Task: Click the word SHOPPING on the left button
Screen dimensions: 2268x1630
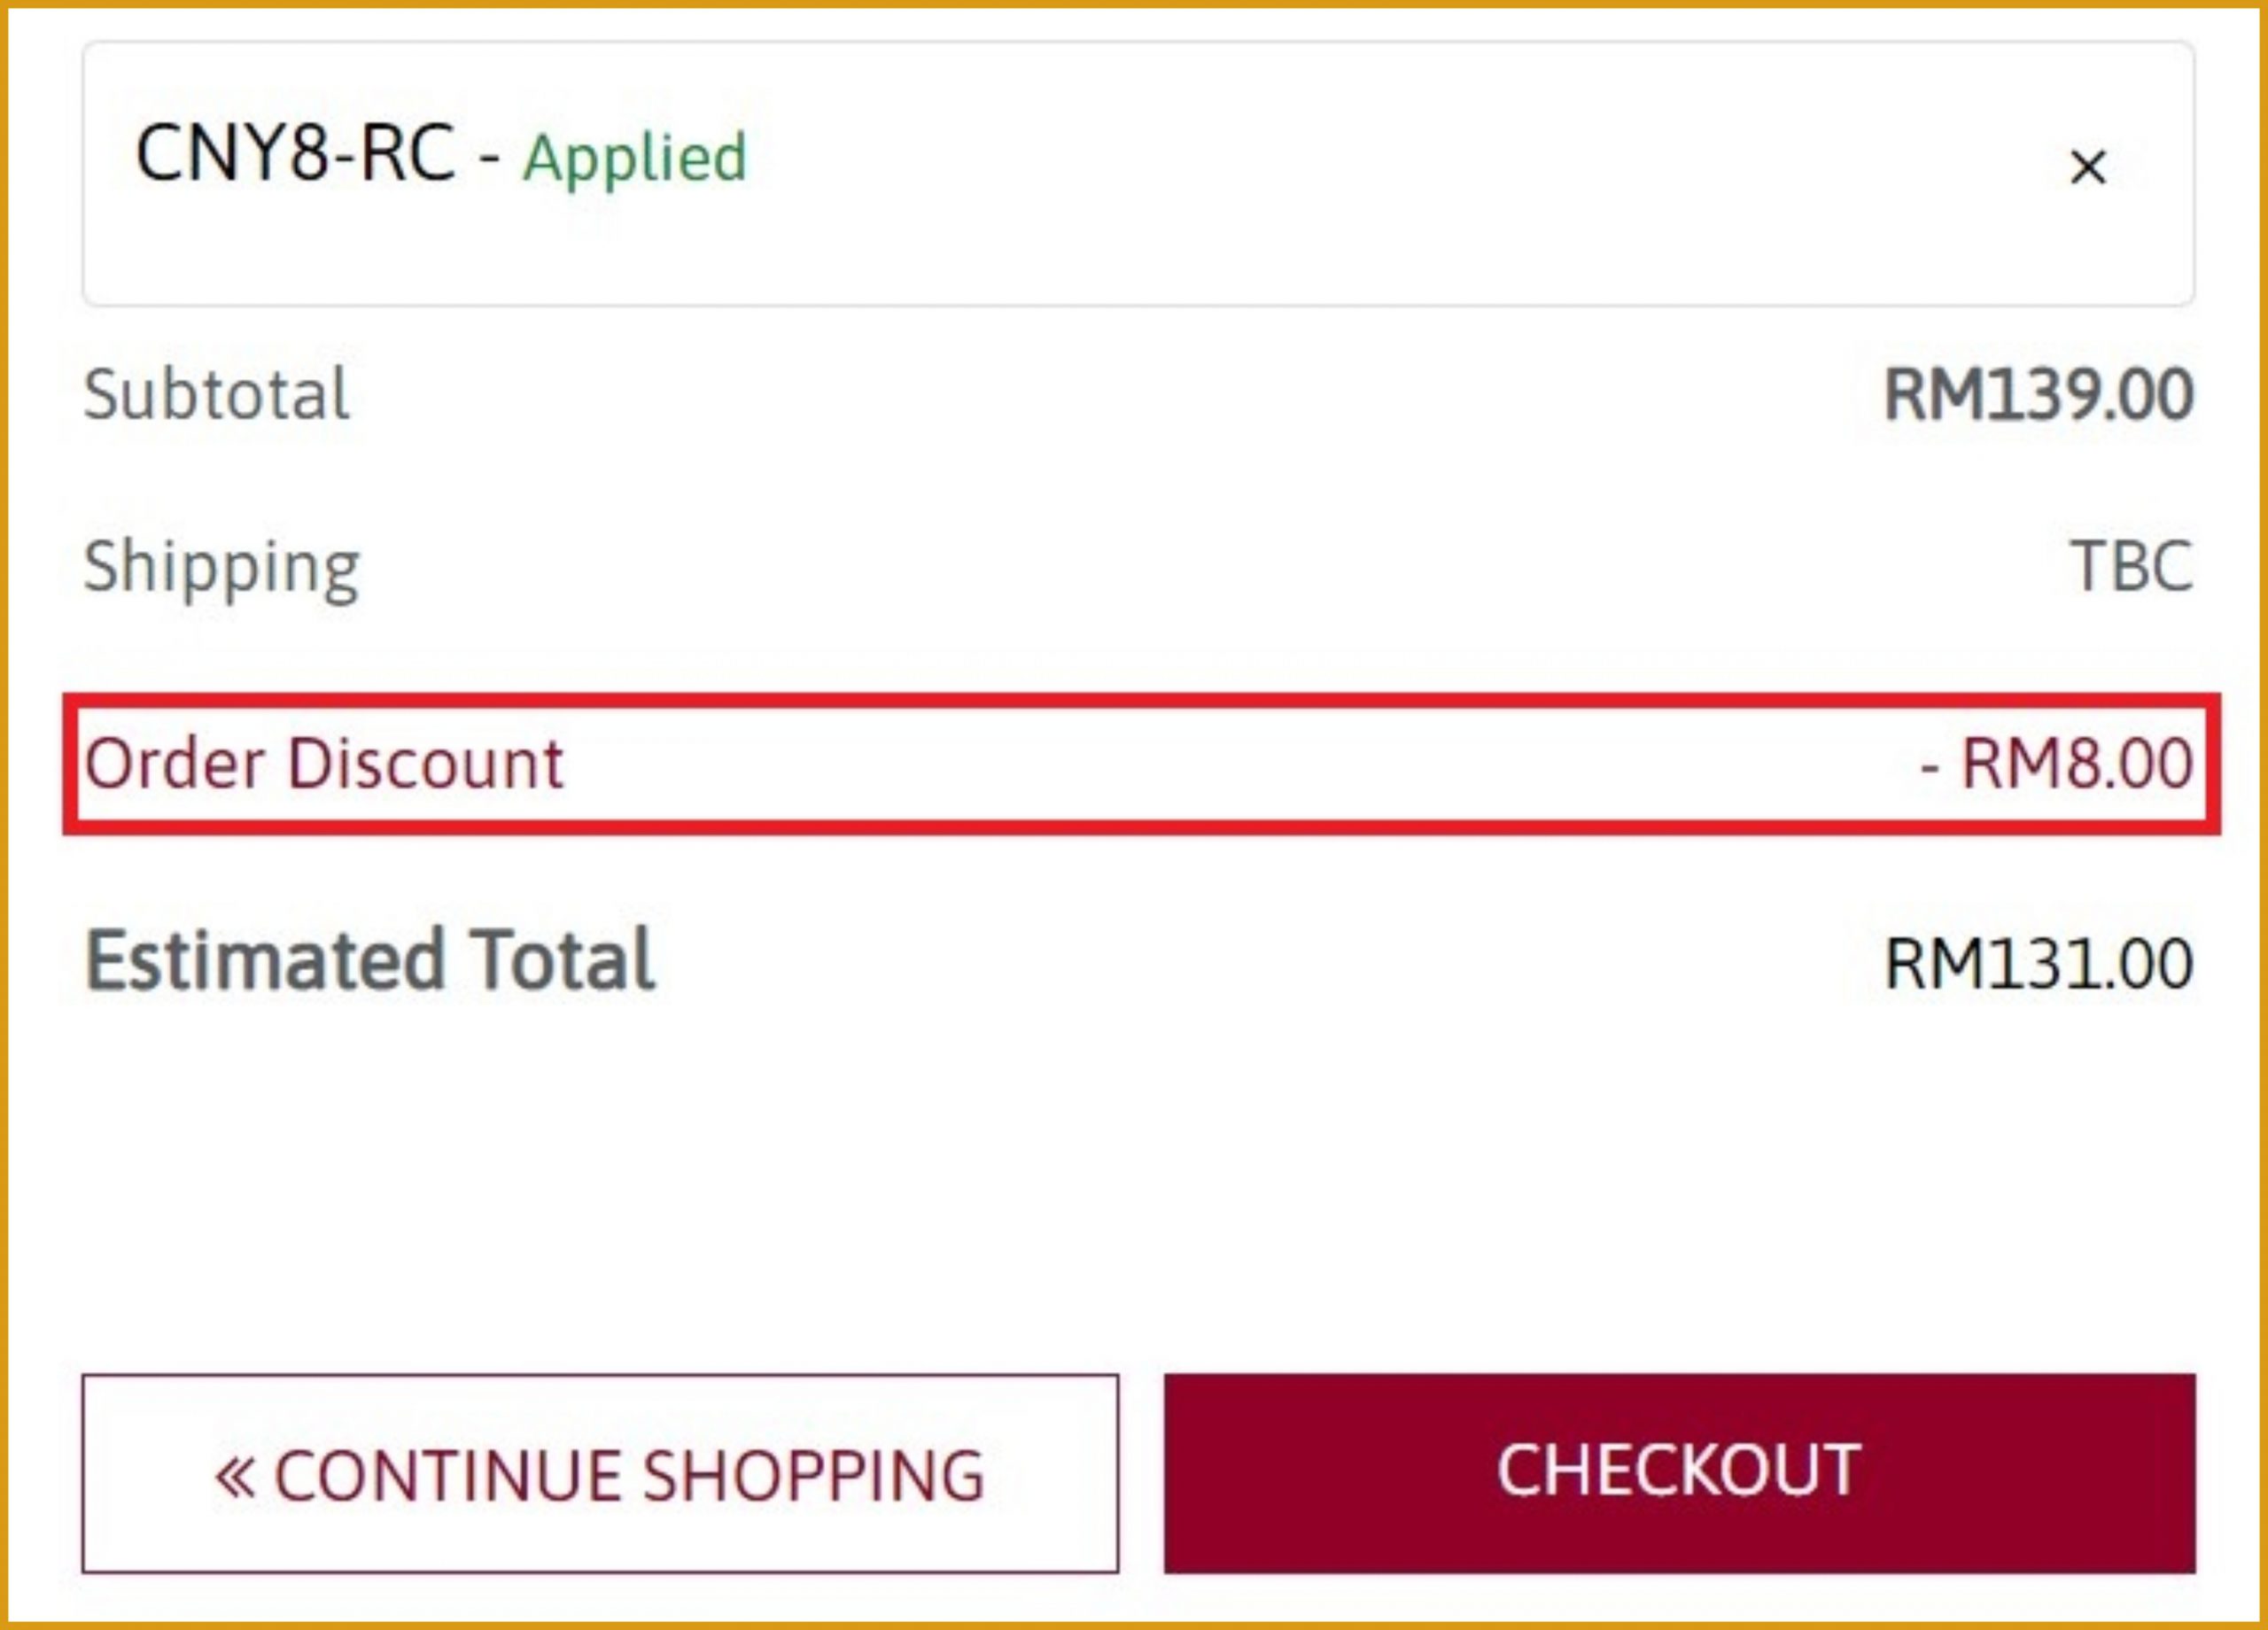Action: (813, 1477)
